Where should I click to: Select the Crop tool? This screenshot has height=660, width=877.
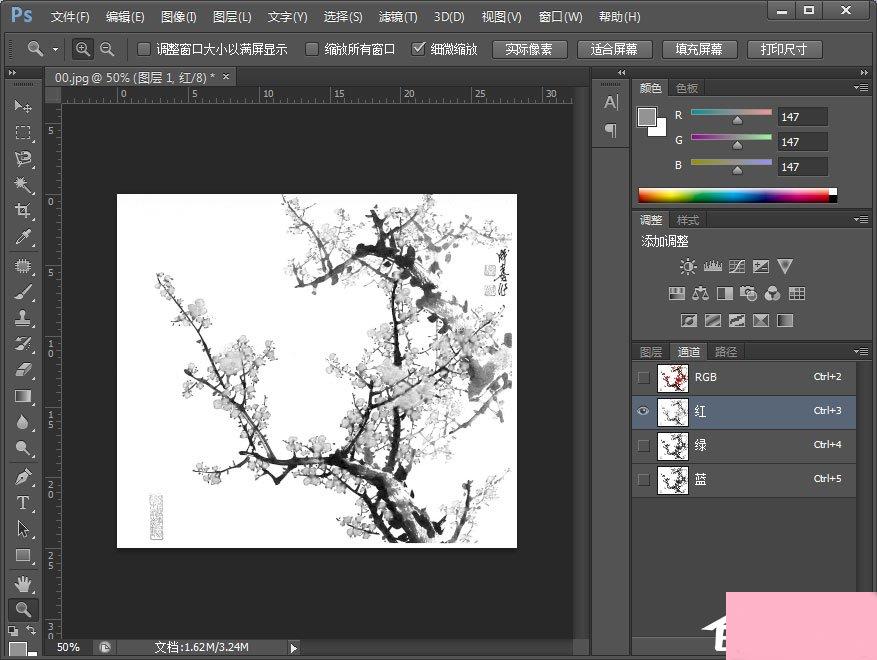(x=22, y=211)
